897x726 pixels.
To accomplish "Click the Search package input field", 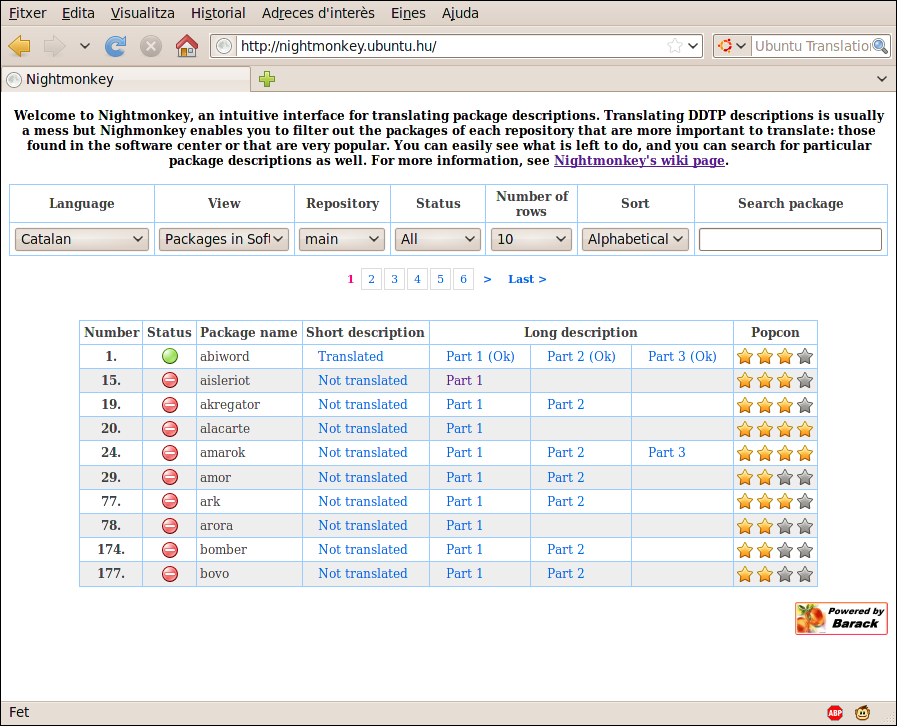I will (x=790, y=239).
